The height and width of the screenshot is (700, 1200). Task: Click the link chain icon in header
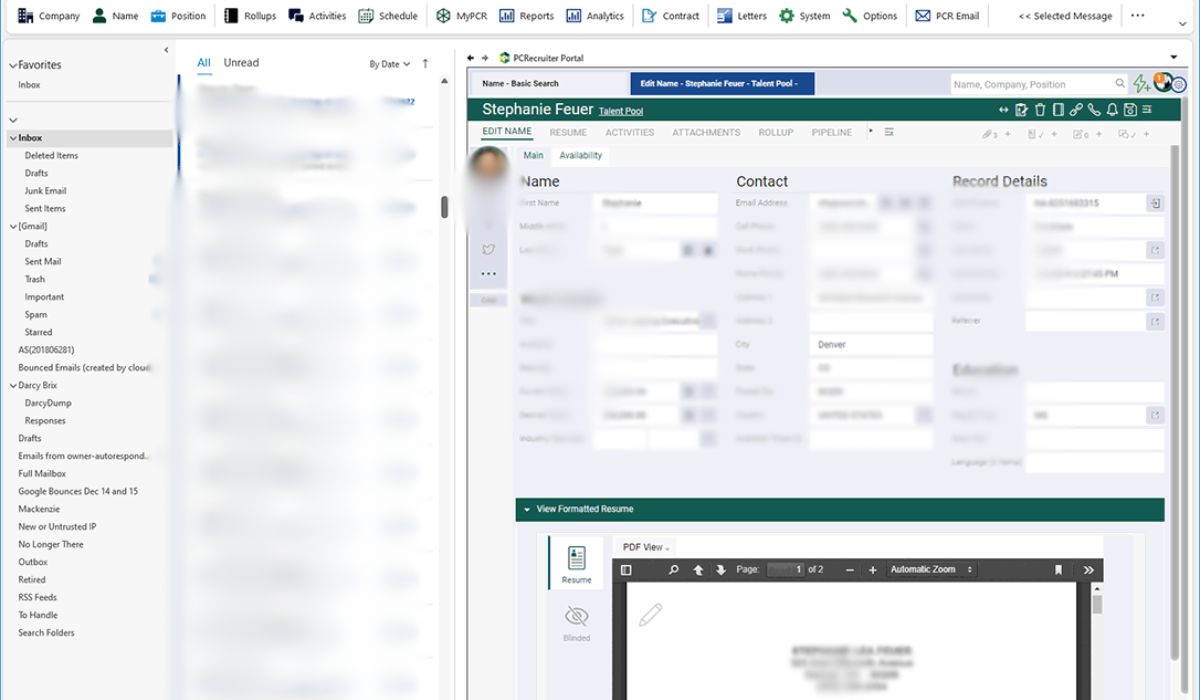tap(1076, 110)
